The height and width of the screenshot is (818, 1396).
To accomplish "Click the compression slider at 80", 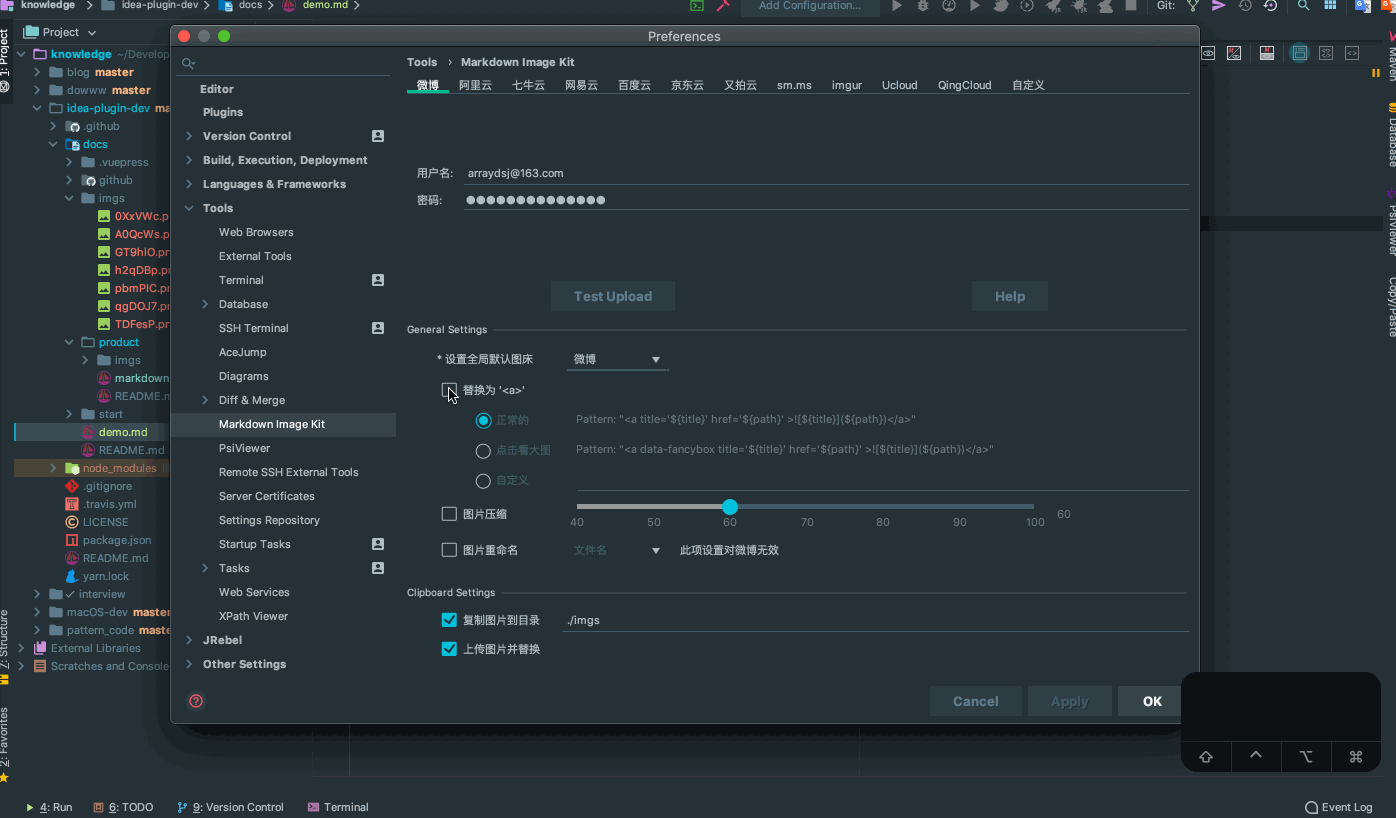I will 883,507.
